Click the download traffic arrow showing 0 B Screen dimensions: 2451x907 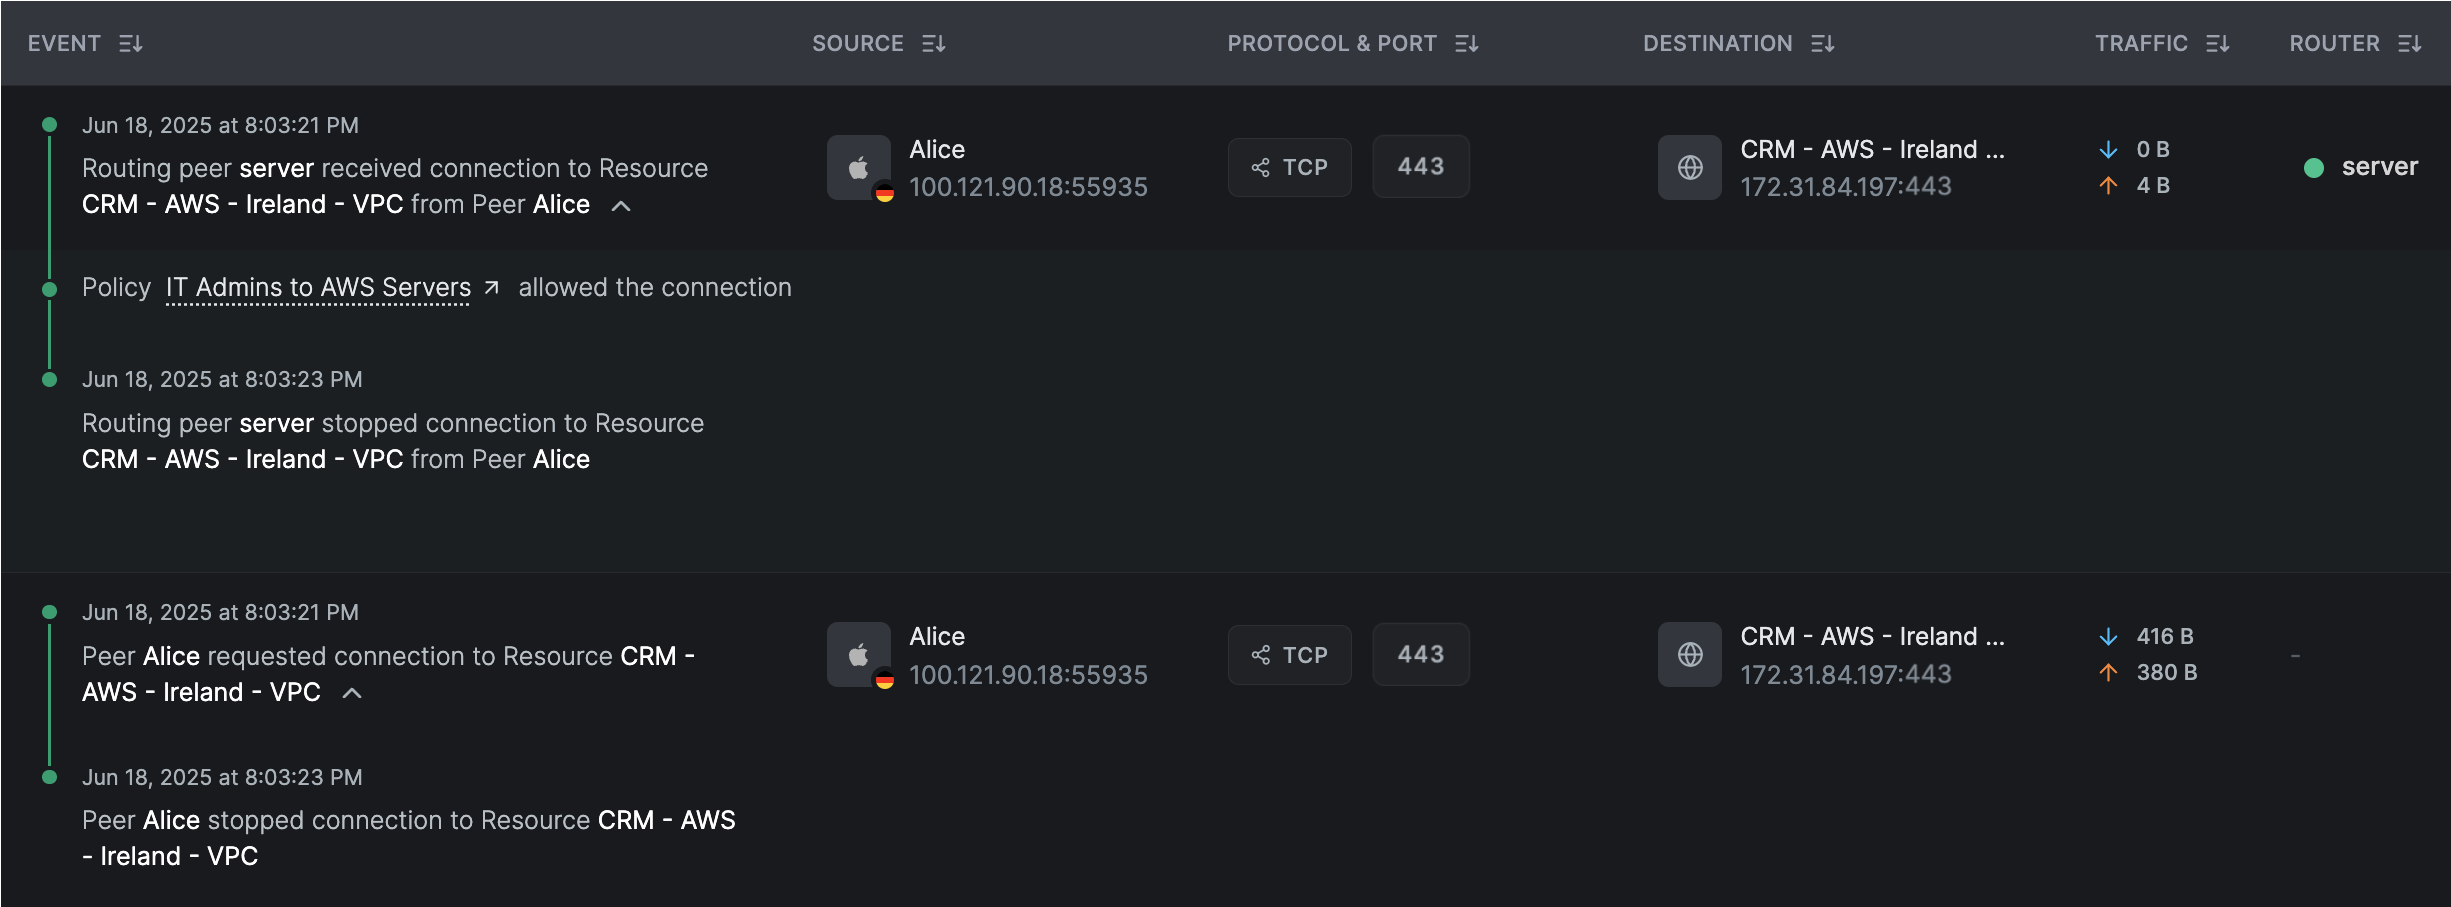(2110, 149)
